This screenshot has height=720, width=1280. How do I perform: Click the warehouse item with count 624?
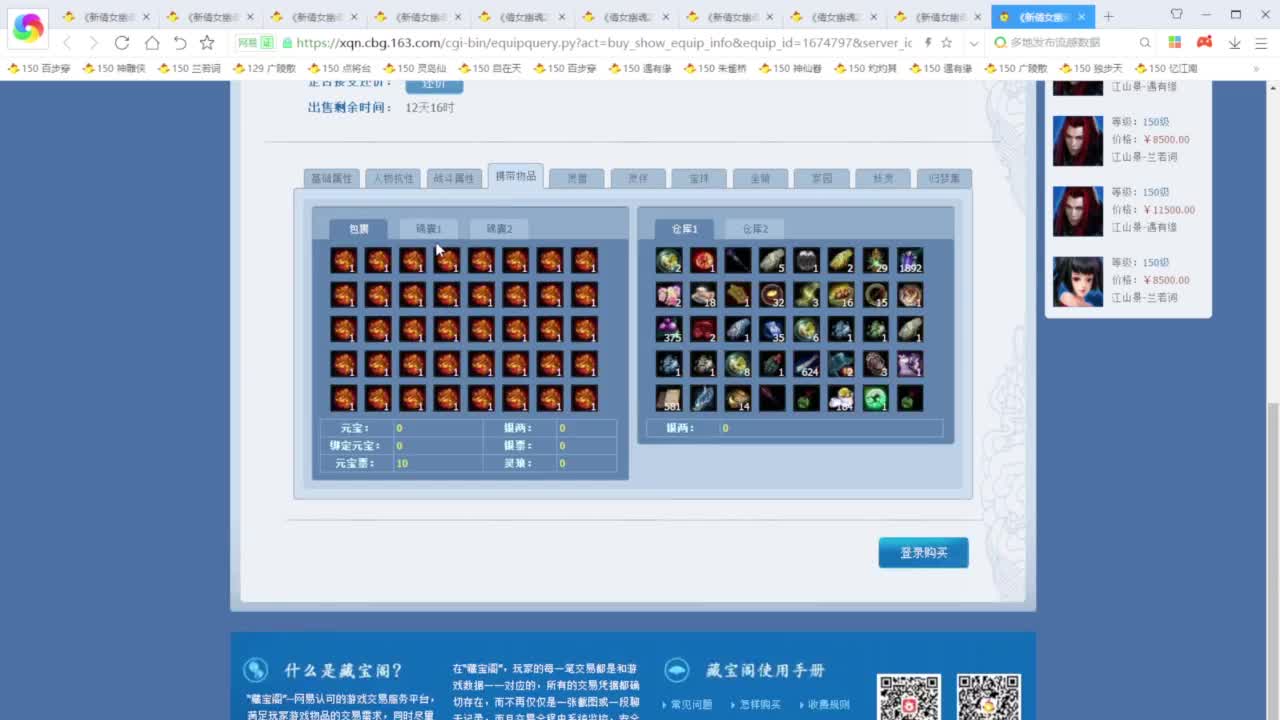(807, 364)
